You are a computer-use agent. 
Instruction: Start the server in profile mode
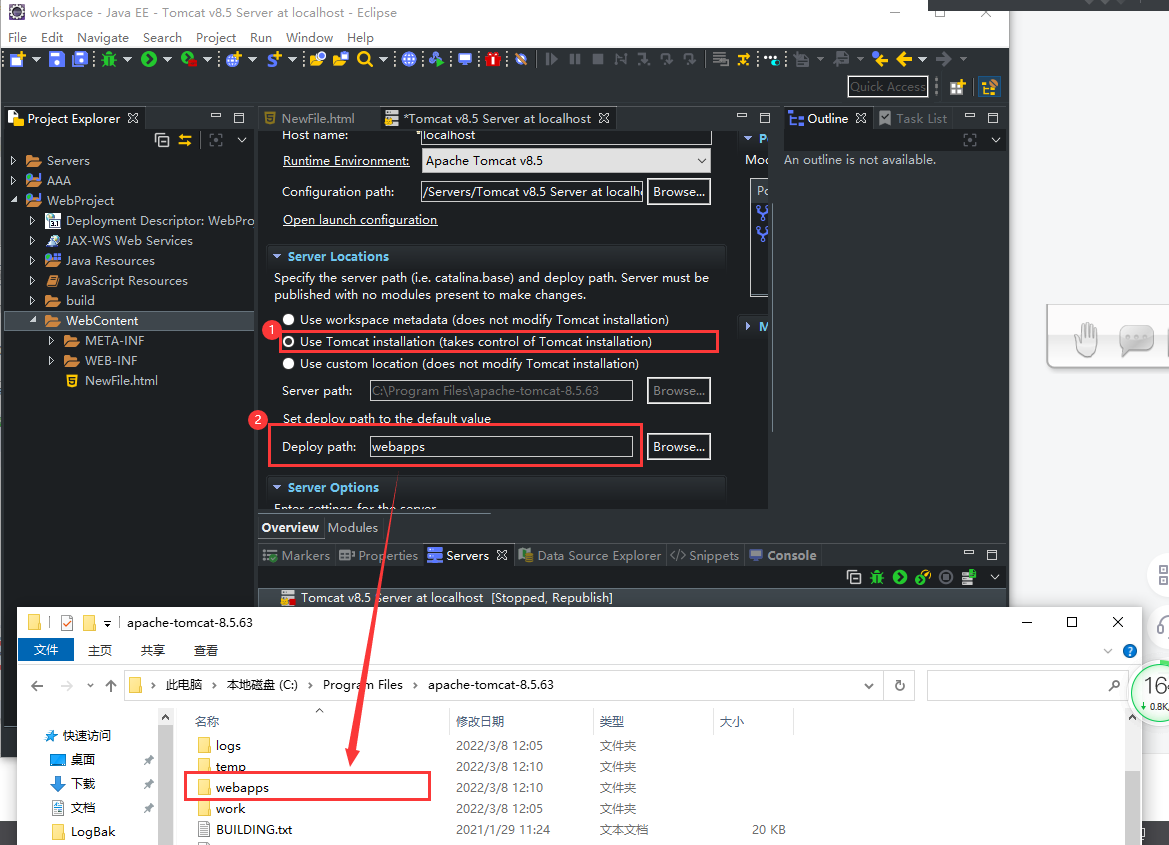point(923,577)
